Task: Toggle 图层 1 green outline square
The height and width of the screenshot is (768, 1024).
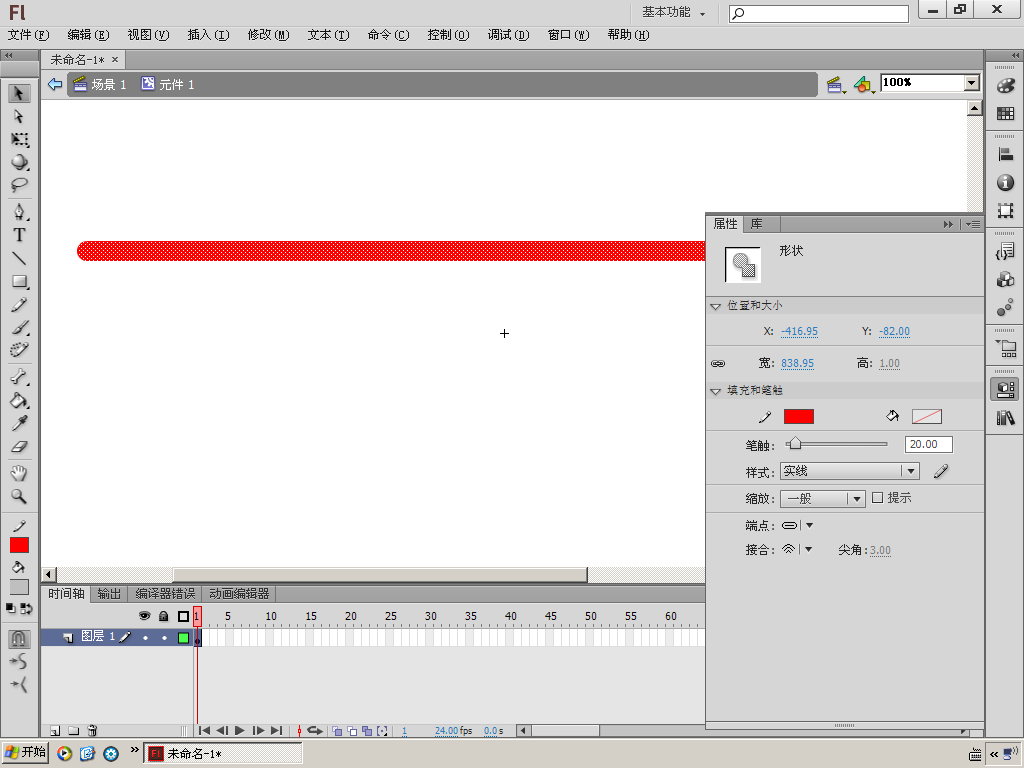Action: pos(184,638)
